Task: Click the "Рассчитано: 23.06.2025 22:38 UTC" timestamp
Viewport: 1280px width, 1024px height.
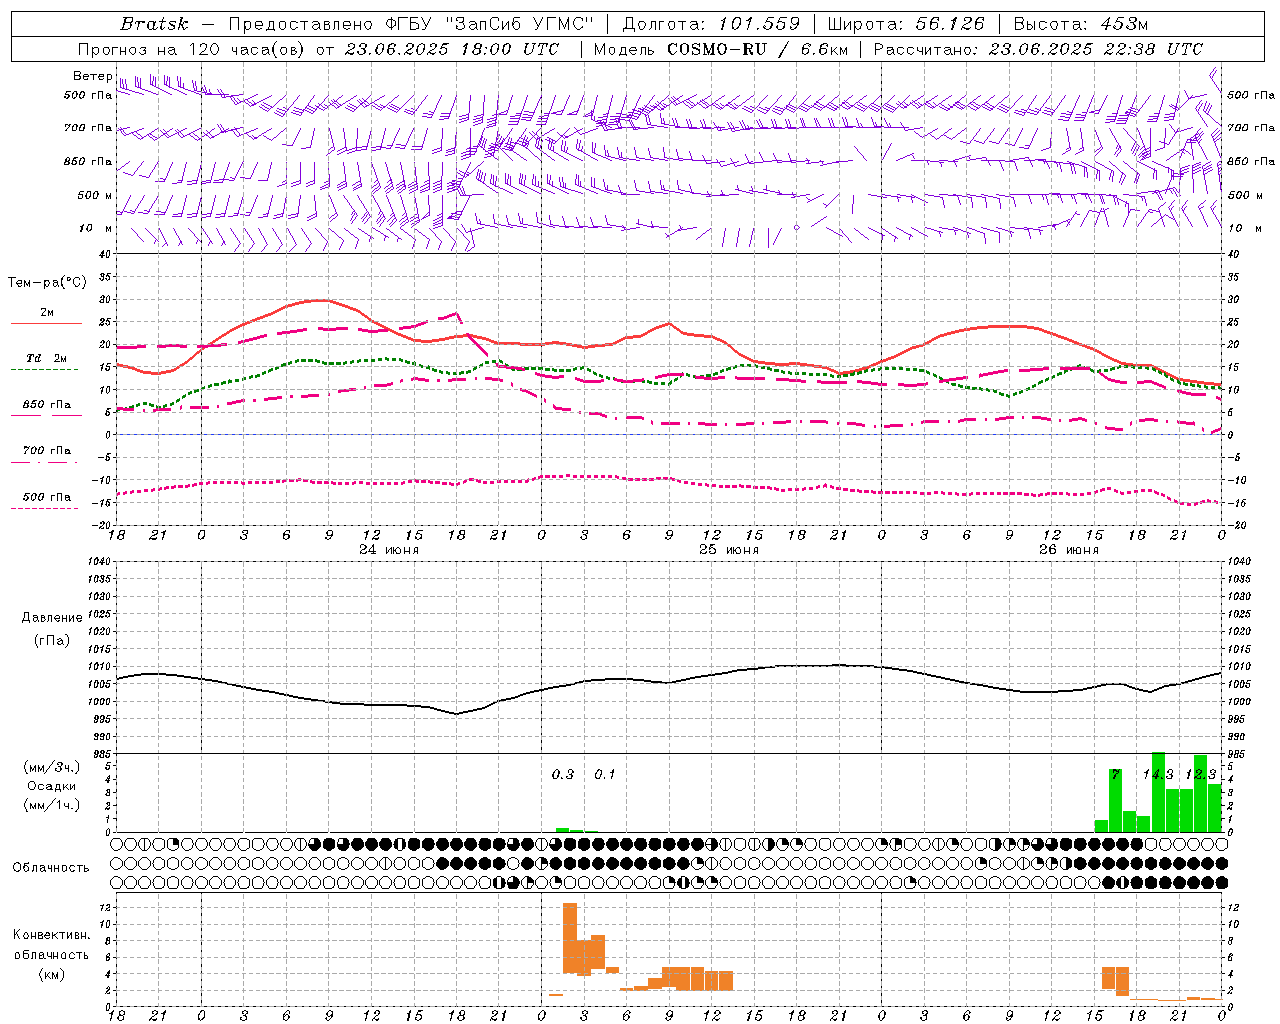Action: (x=1038, y=49)
